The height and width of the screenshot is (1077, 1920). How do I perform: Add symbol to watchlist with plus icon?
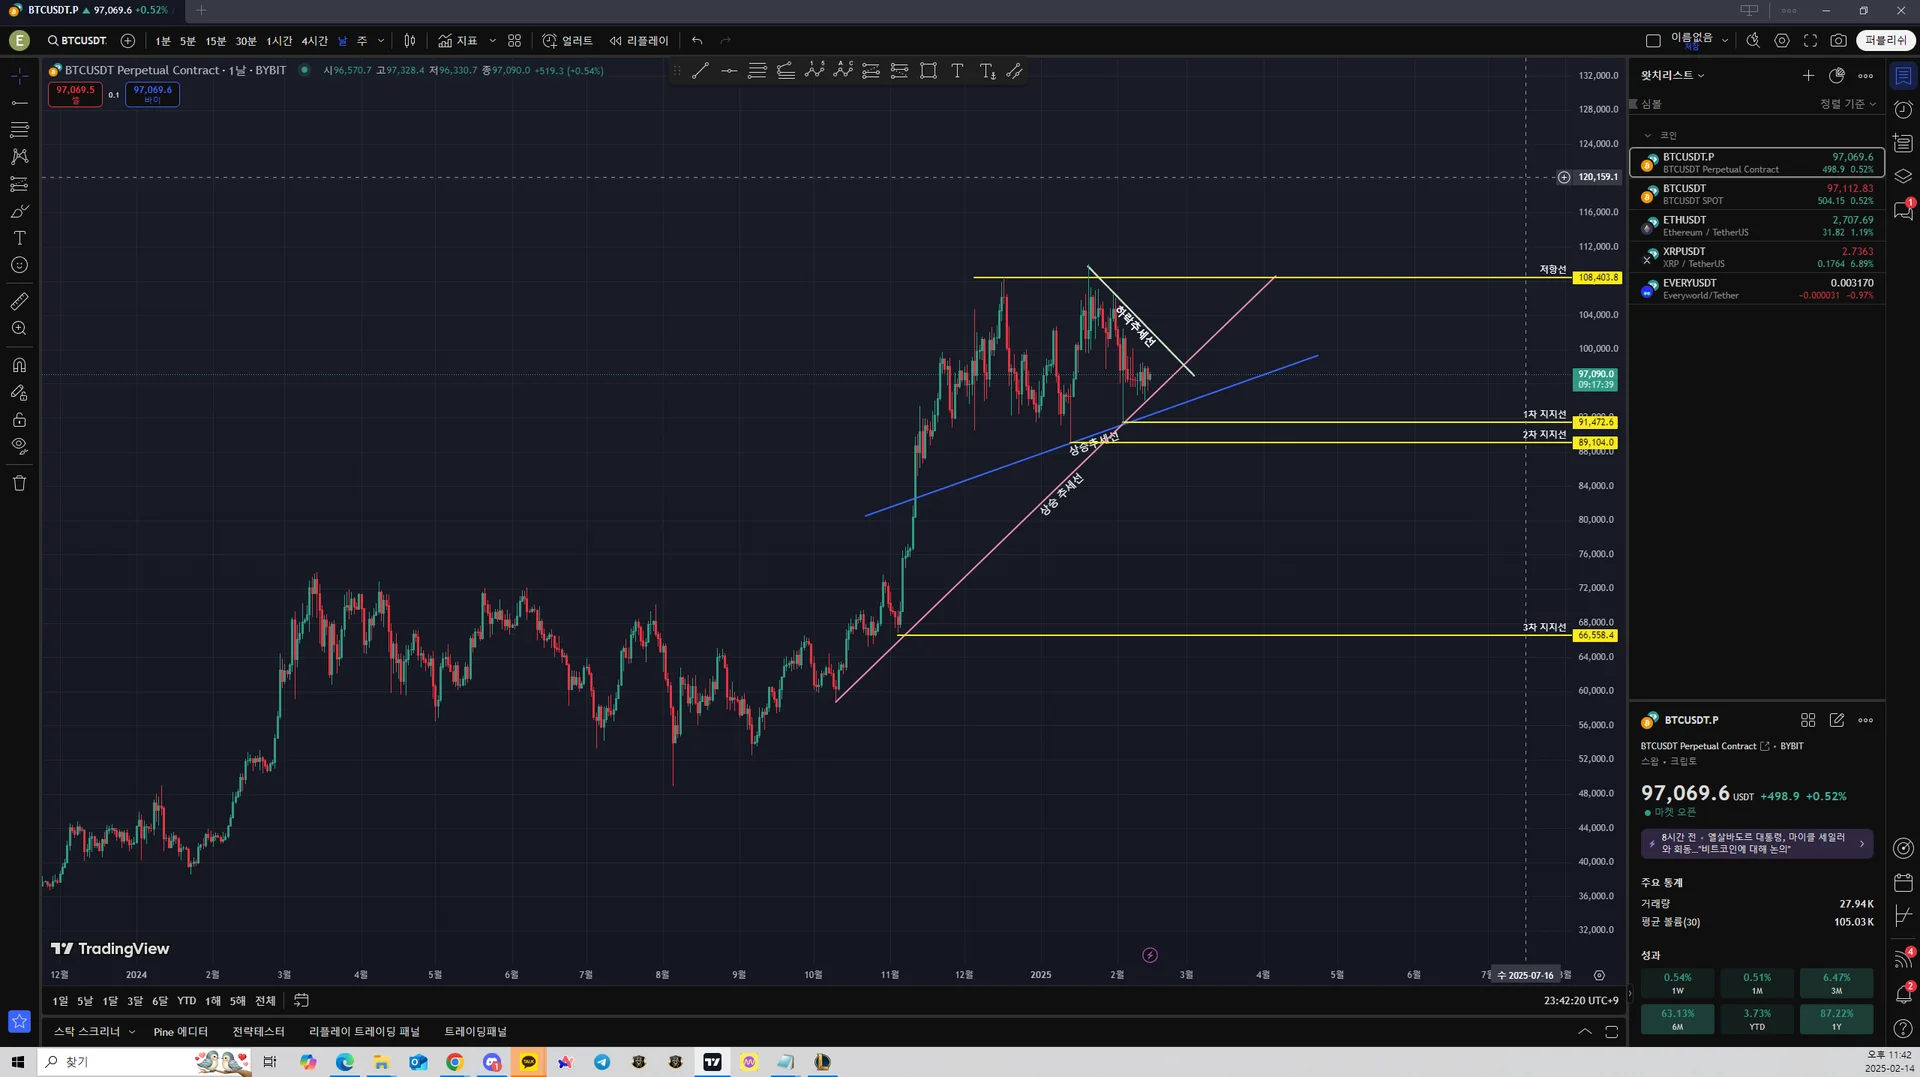(x=1808, y=76)
